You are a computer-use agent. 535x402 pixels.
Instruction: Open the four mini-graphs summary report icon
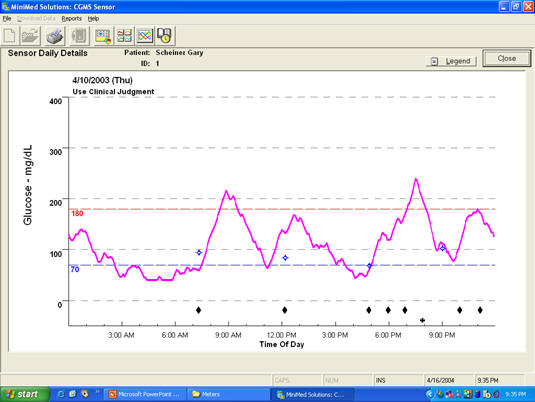(x=124, y=35)
